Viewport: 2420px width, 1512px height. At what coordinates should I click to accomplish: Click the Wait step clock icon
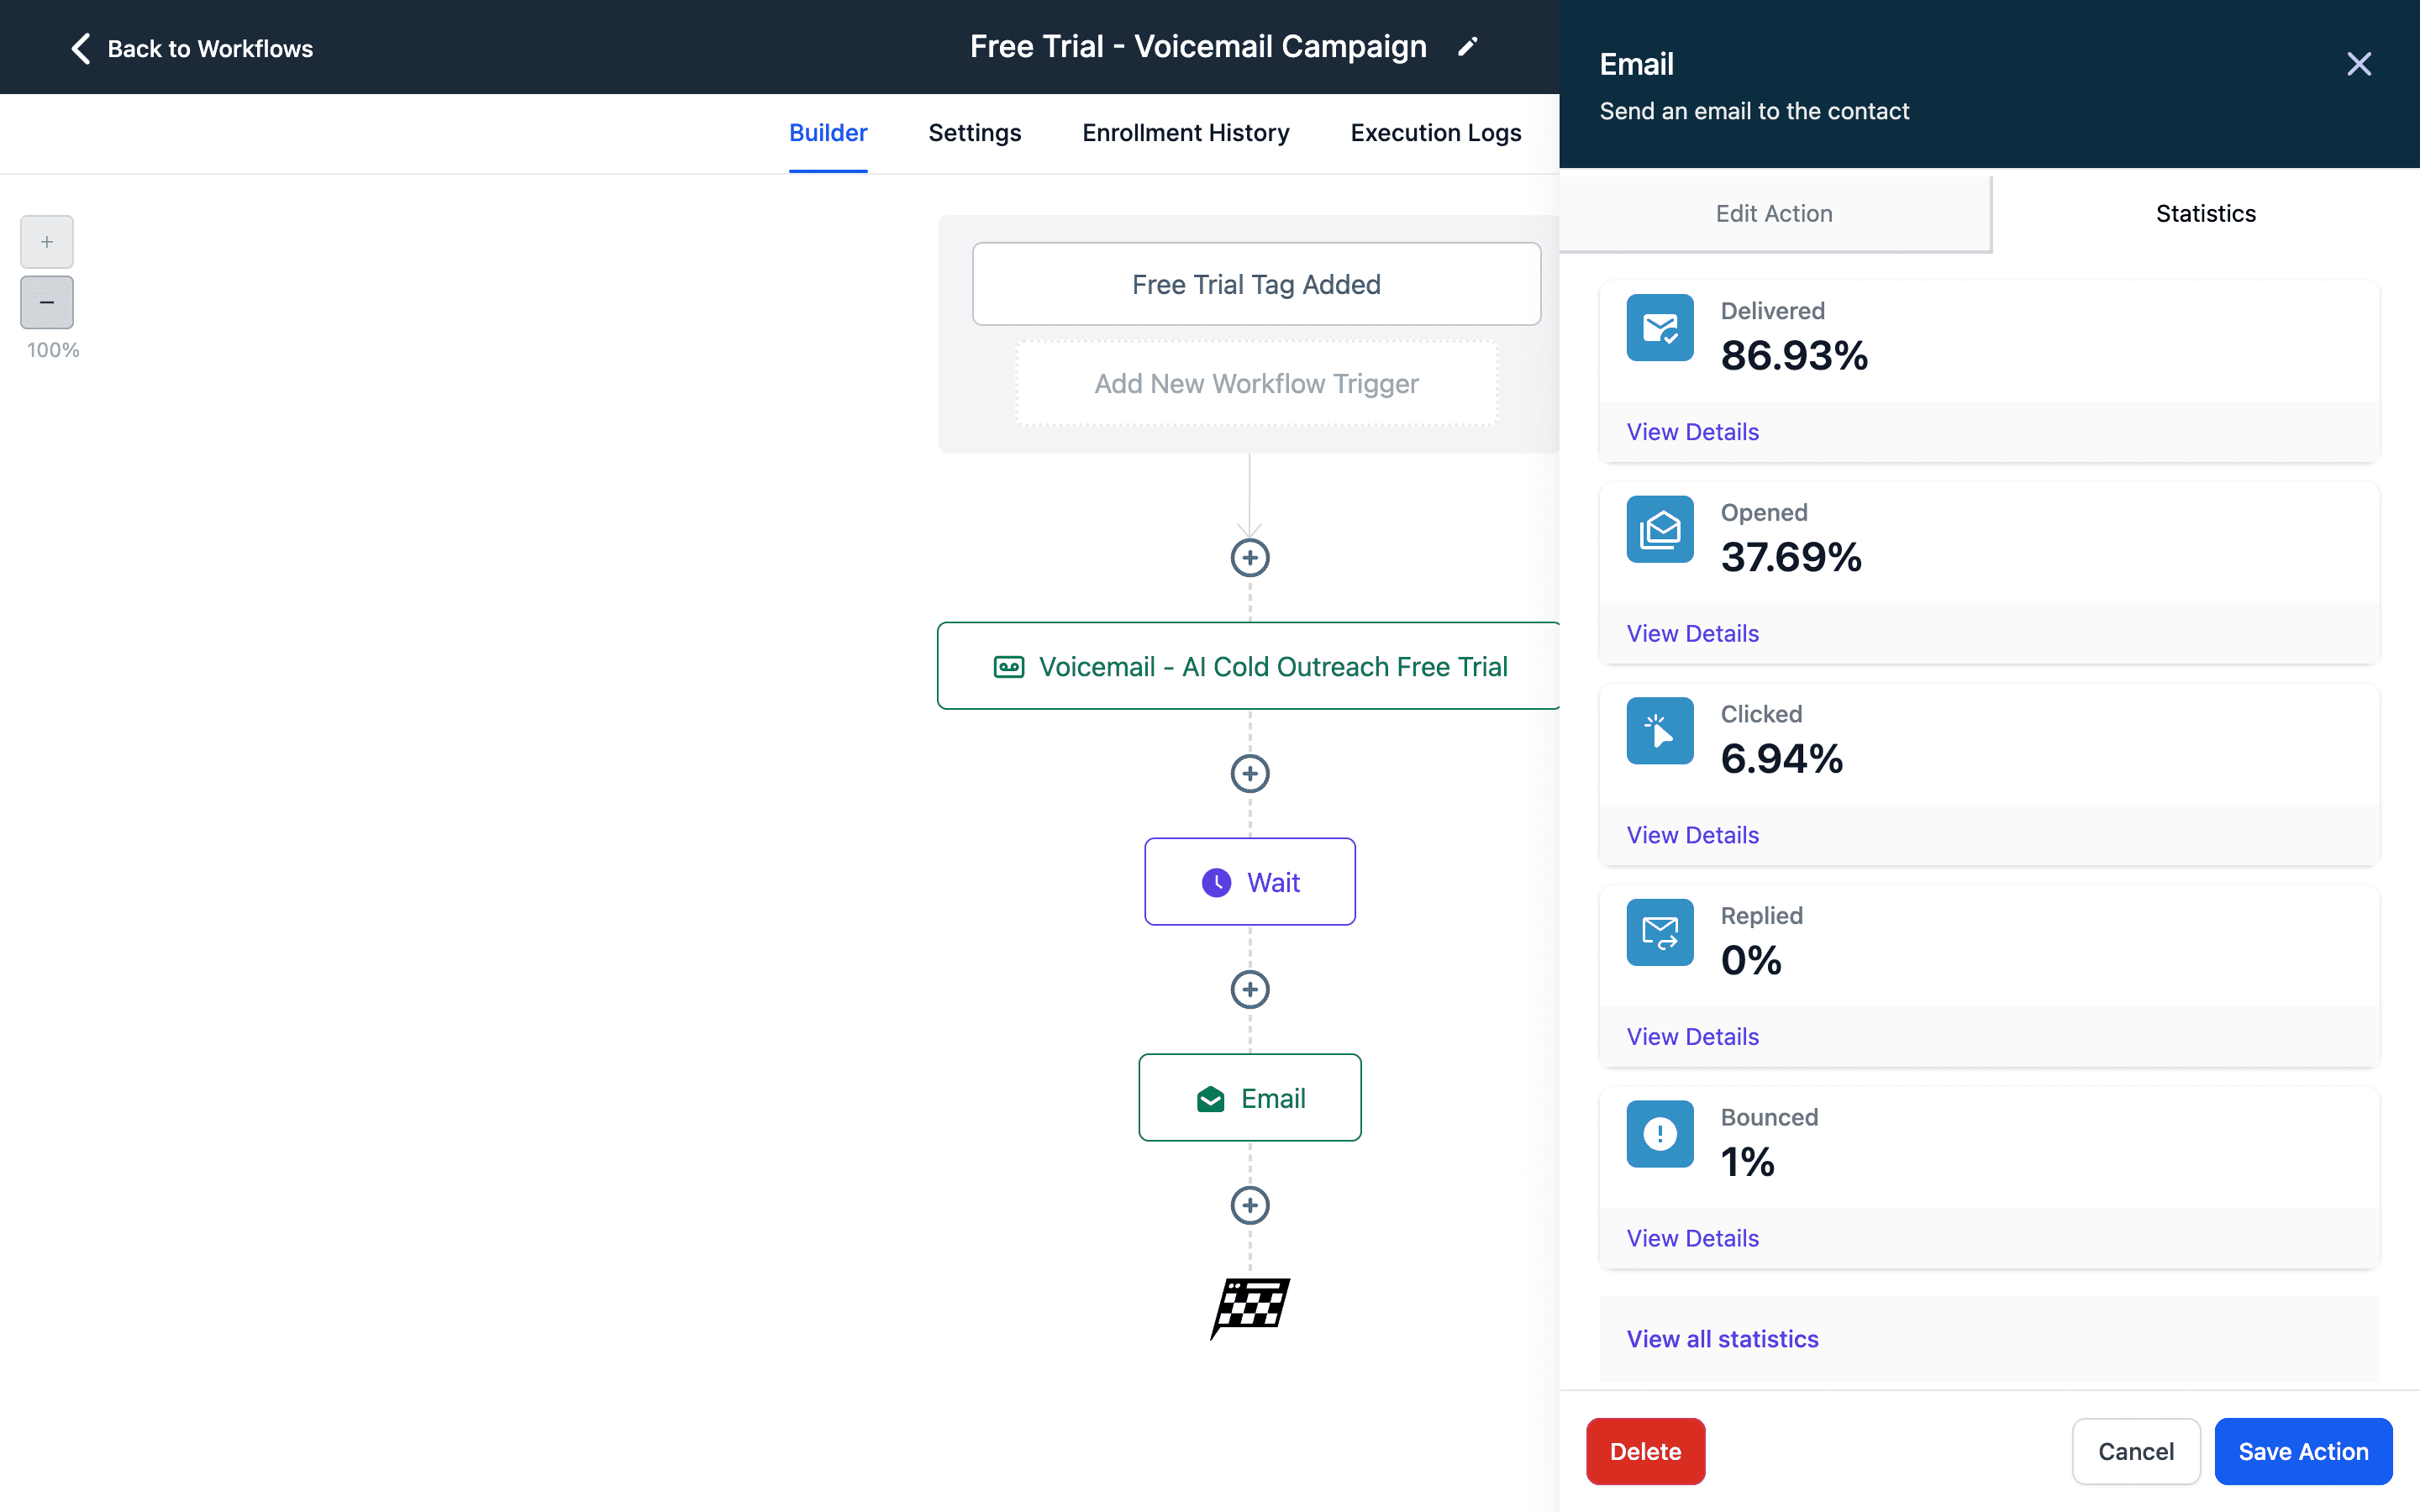[x=1214, y=881]
